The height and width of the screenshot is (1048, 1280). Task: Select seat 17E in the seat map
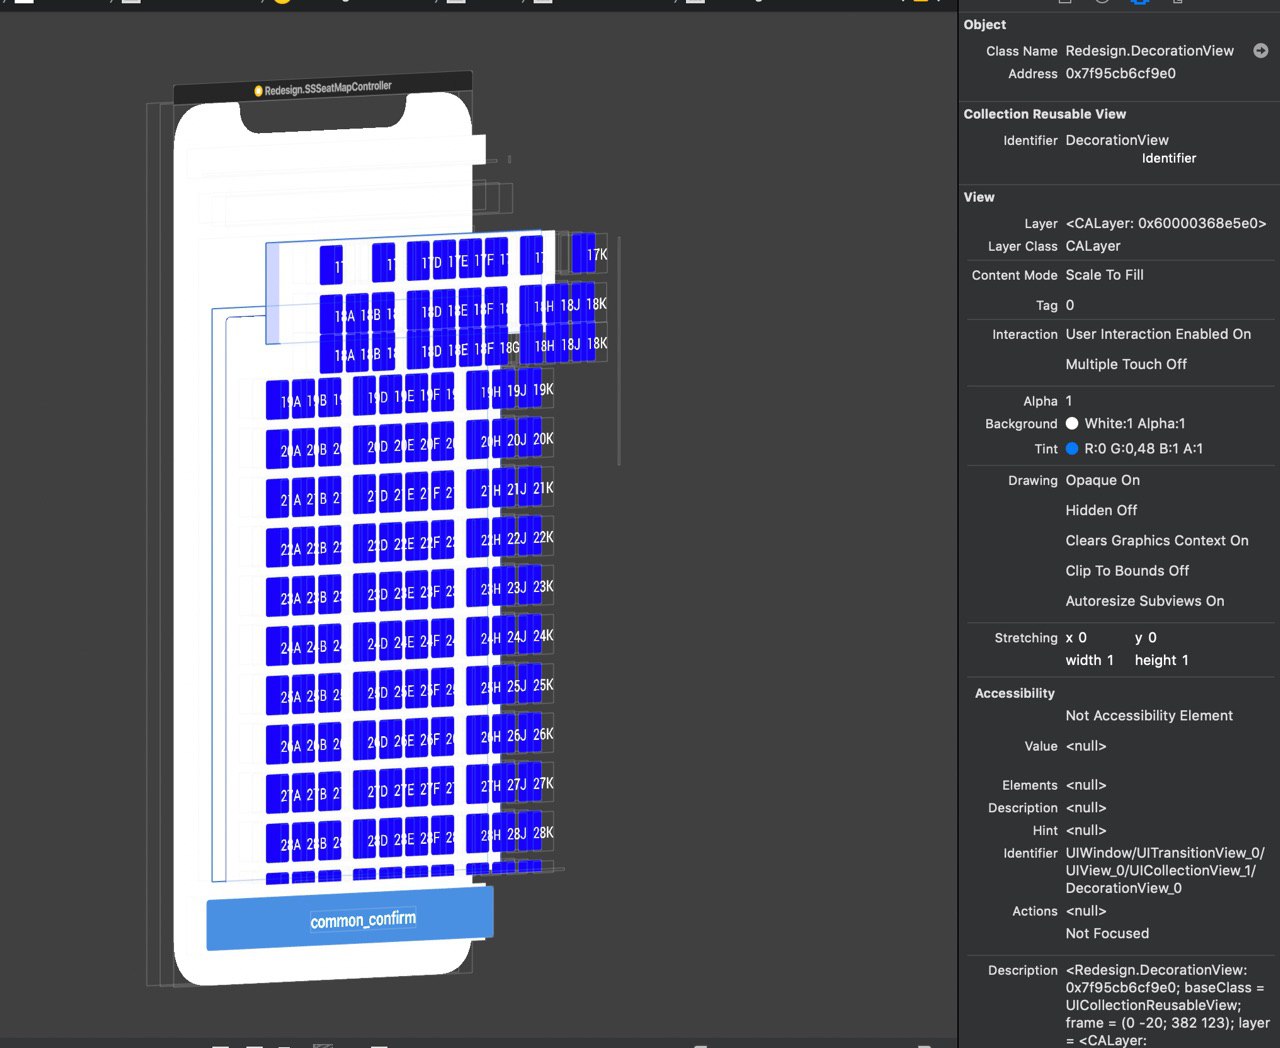(x=457, y=262)
